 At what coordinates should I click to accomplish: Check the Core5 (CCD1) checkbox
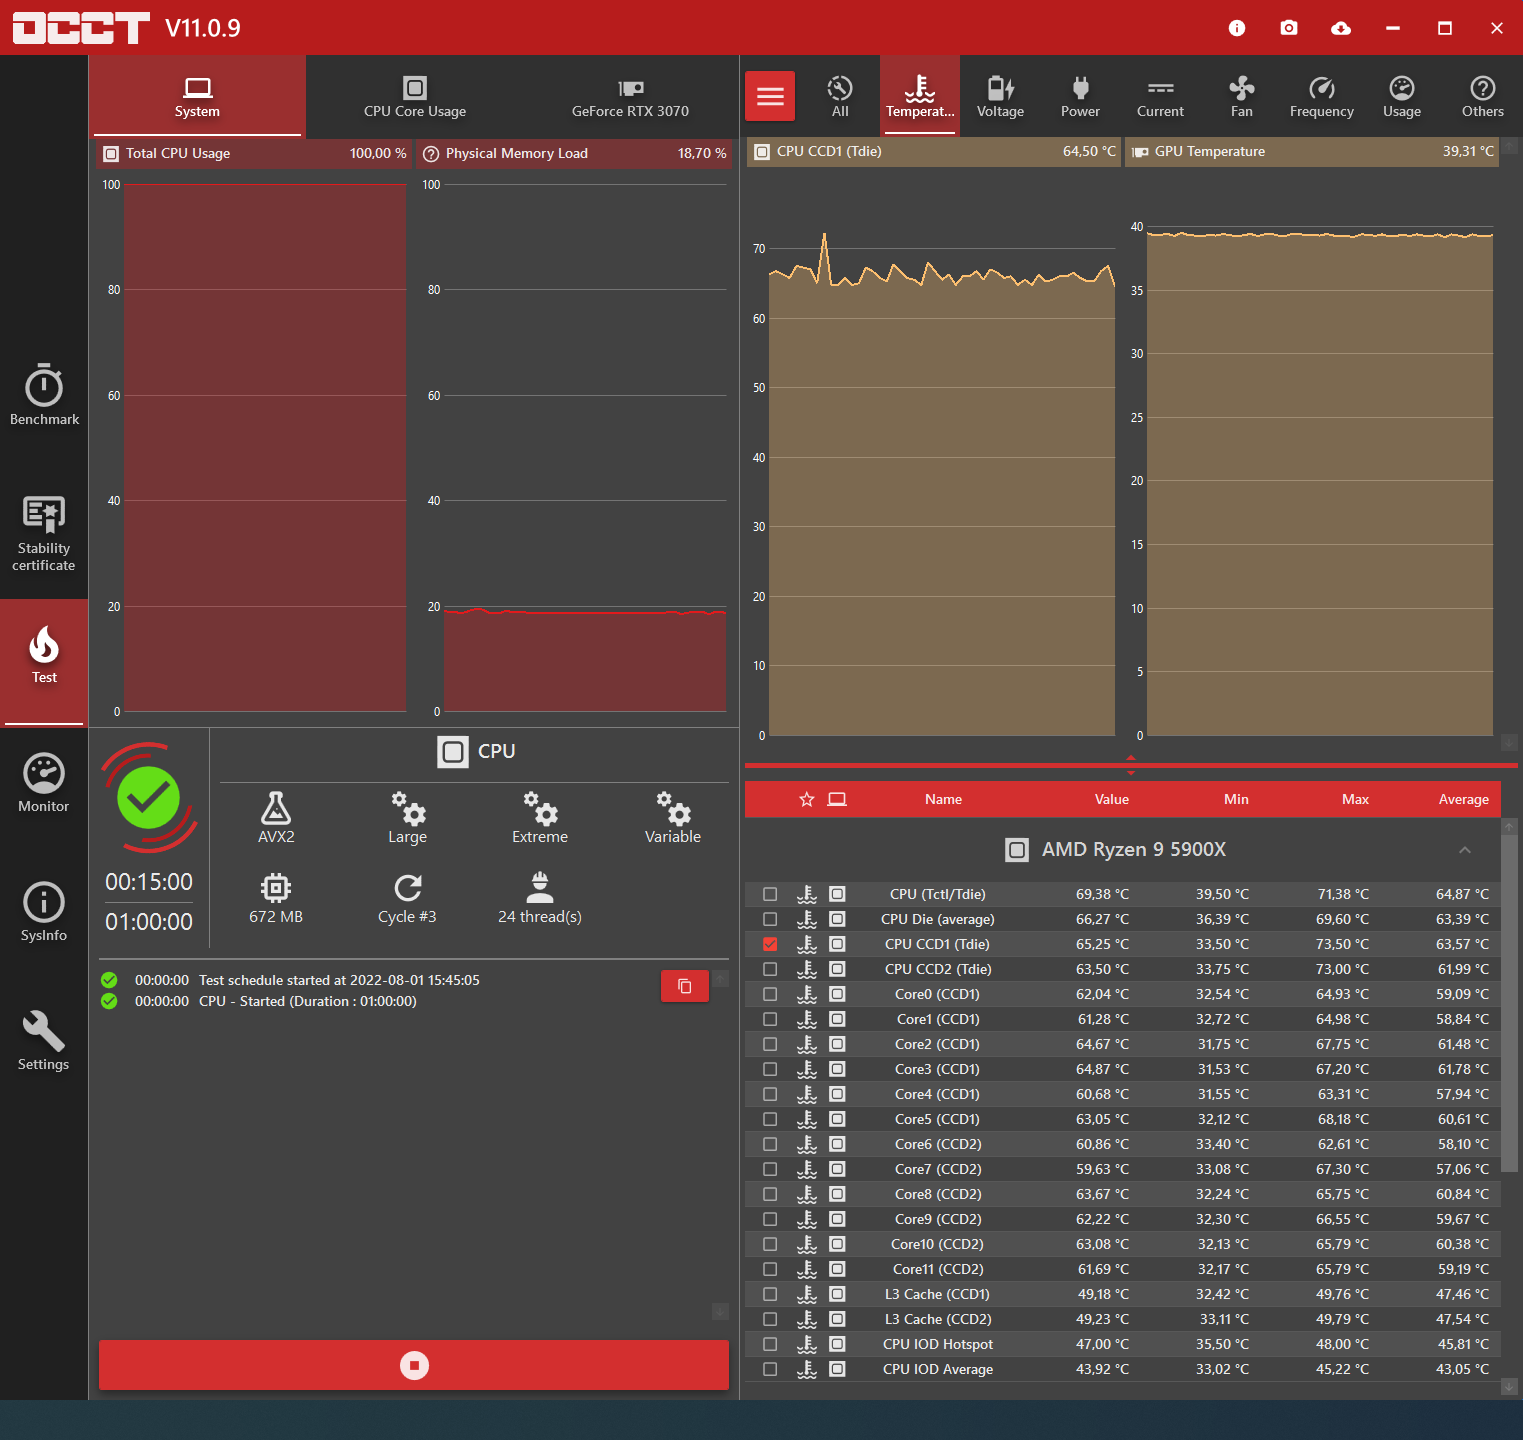click(x=770, y=1119)
